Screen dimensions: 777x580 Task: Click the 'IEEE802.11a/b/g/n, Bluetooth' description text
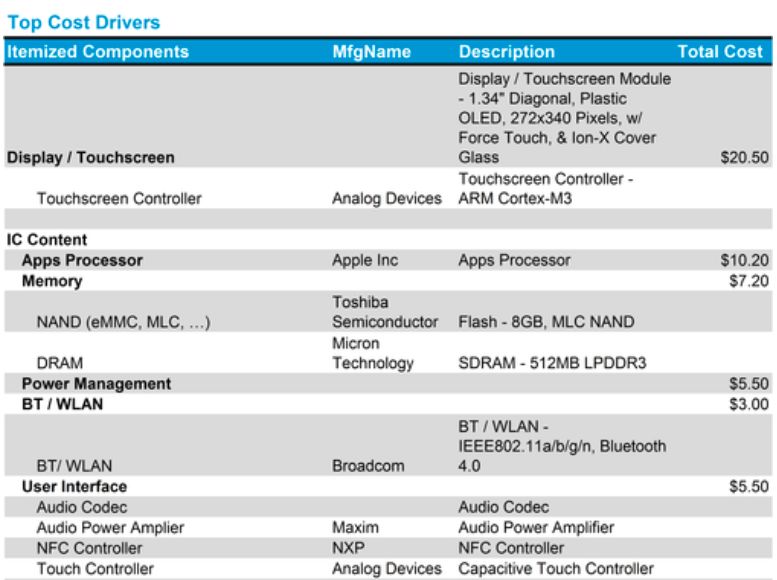click(x=562, y=446)
